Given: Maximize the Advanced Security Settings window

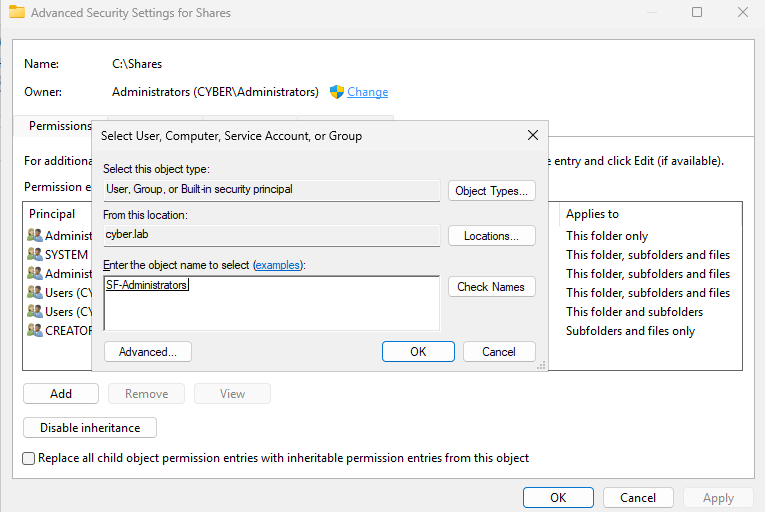Looking at the screenshot, I should (x=697, y=13).
